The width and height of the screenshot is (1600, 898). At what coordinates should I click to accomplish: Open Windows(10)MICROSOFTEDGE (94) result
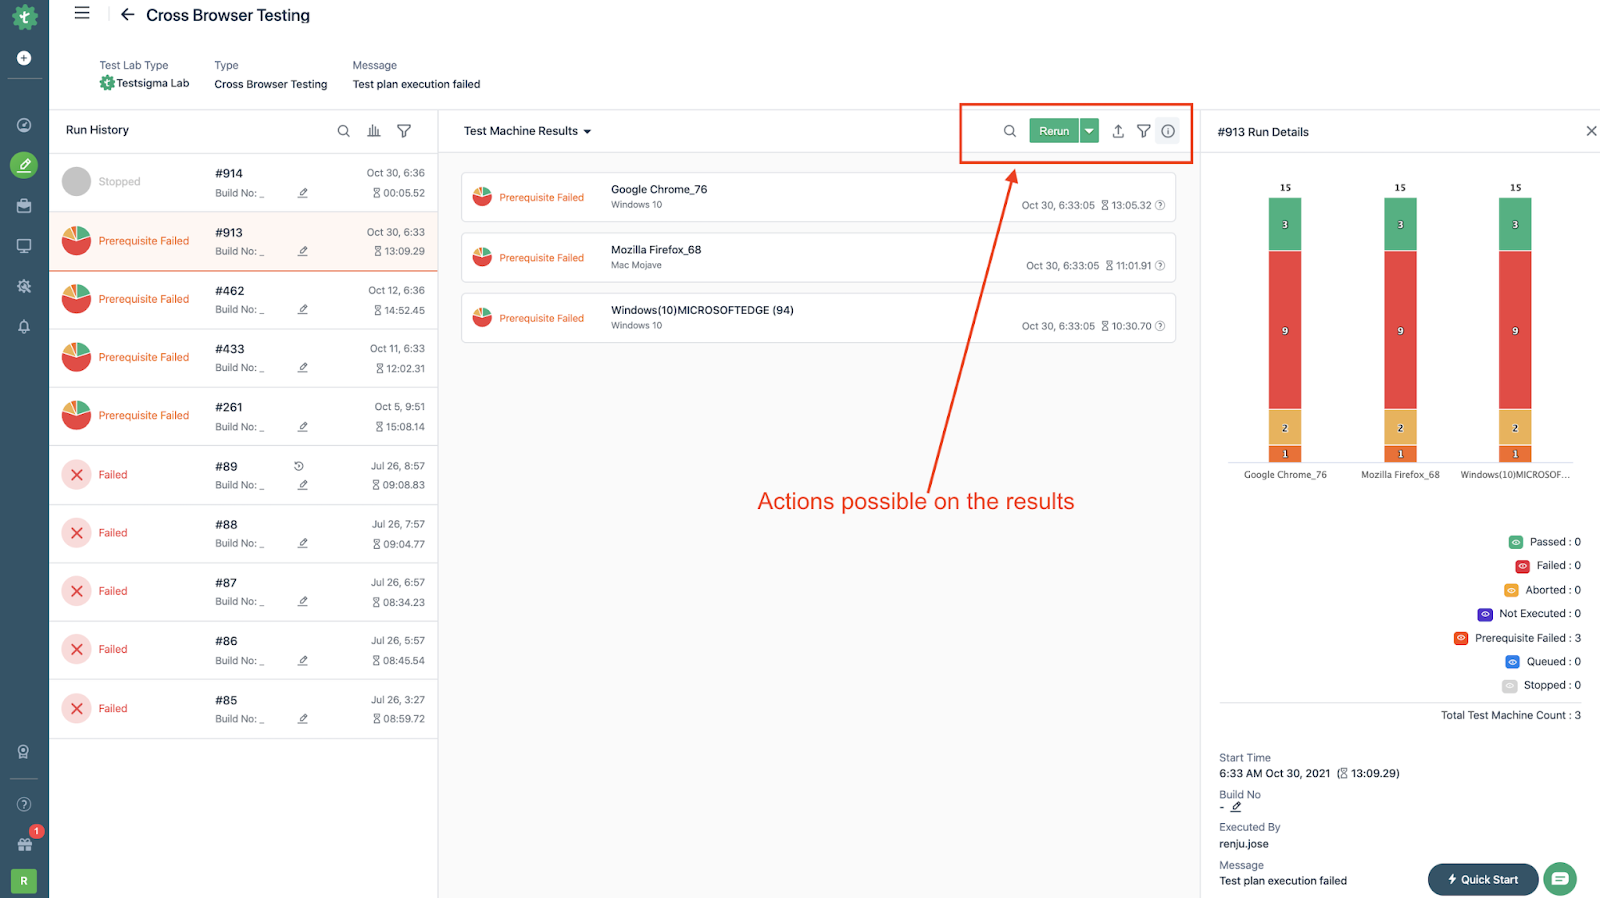click(818, 318)
